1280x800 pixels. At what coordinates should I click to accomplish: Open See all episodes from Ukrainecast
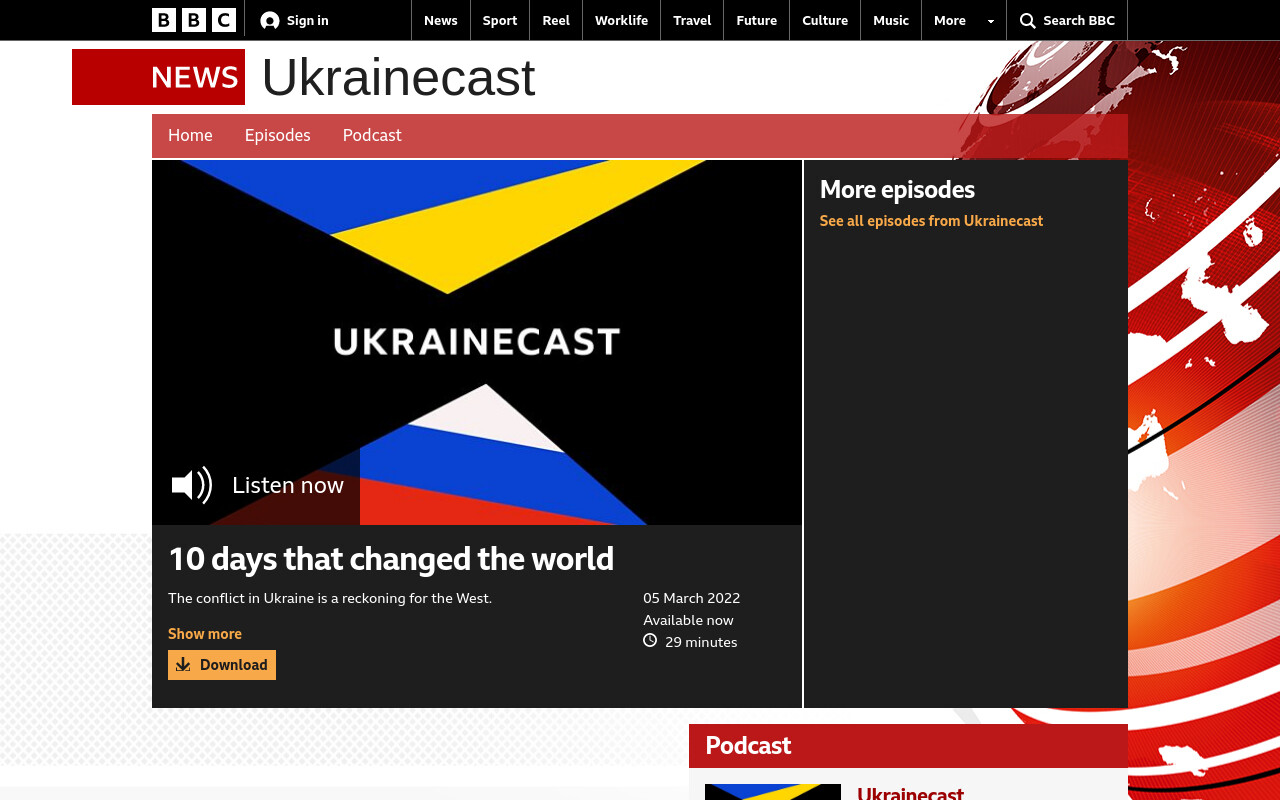(931, 221)
